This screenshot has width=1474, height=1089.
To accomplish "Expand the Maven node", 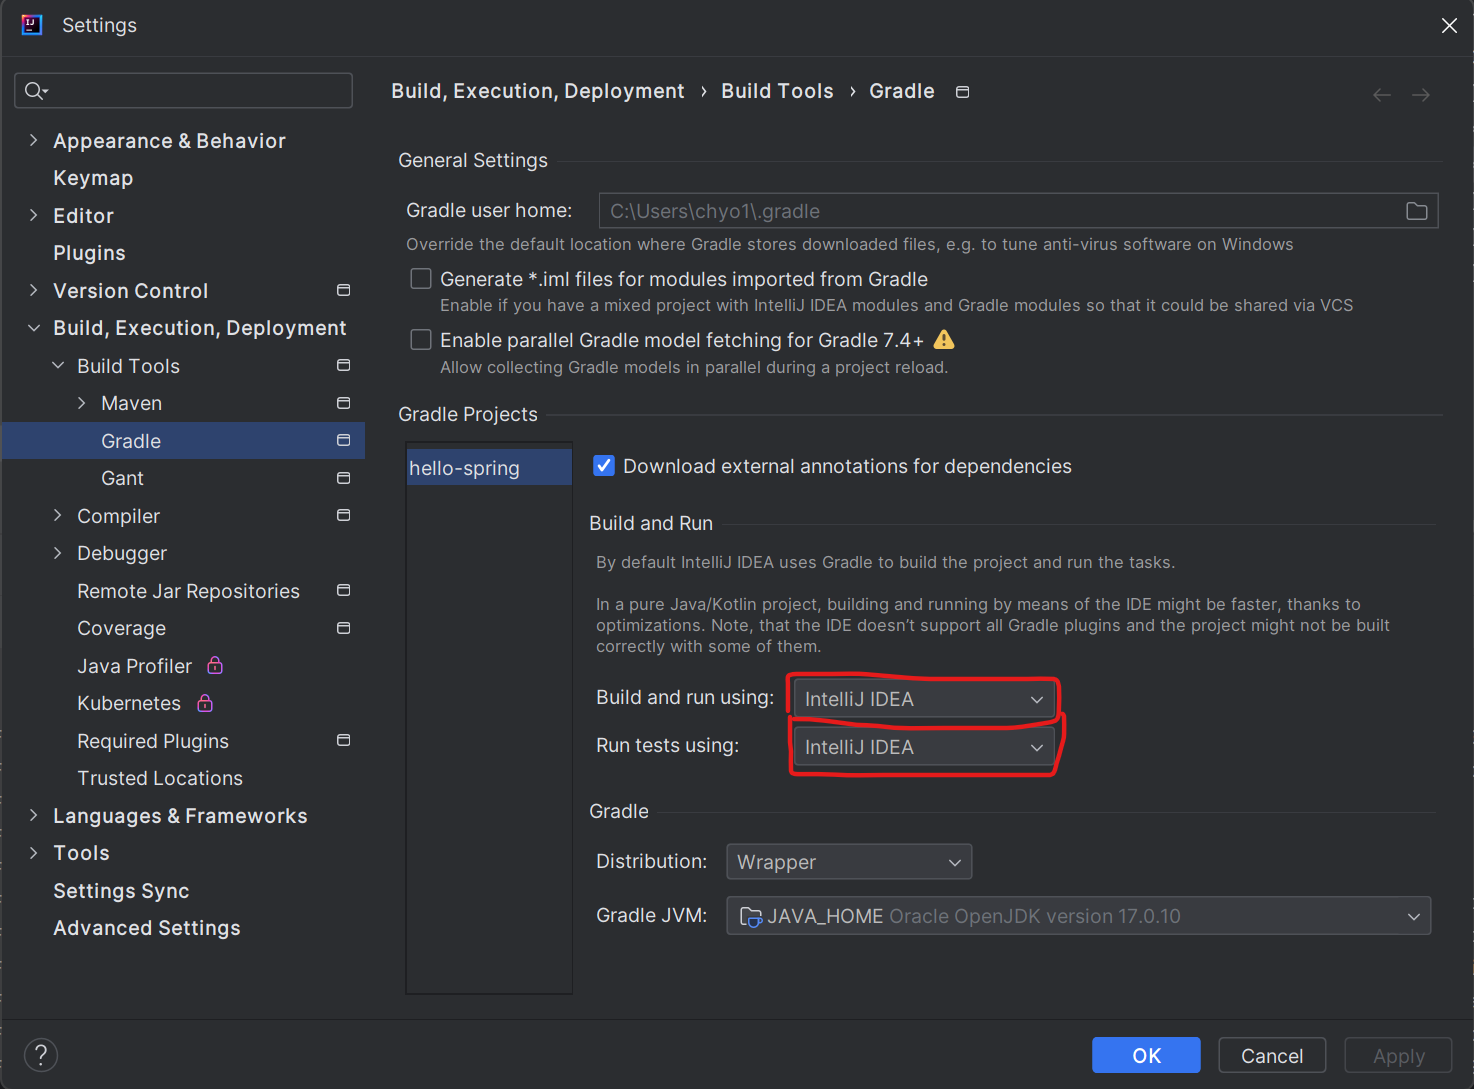I will click(x=82, y=403).
